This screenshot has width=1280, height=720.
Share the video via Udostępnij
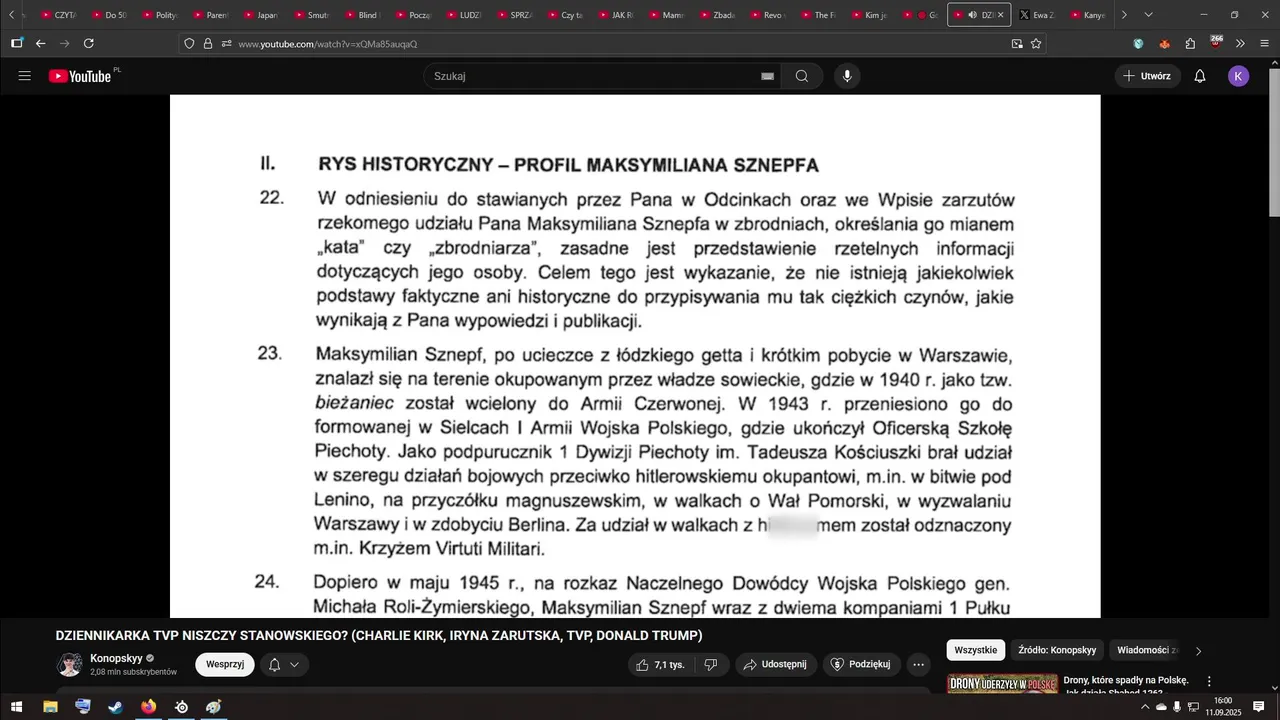tap(776, 665)
